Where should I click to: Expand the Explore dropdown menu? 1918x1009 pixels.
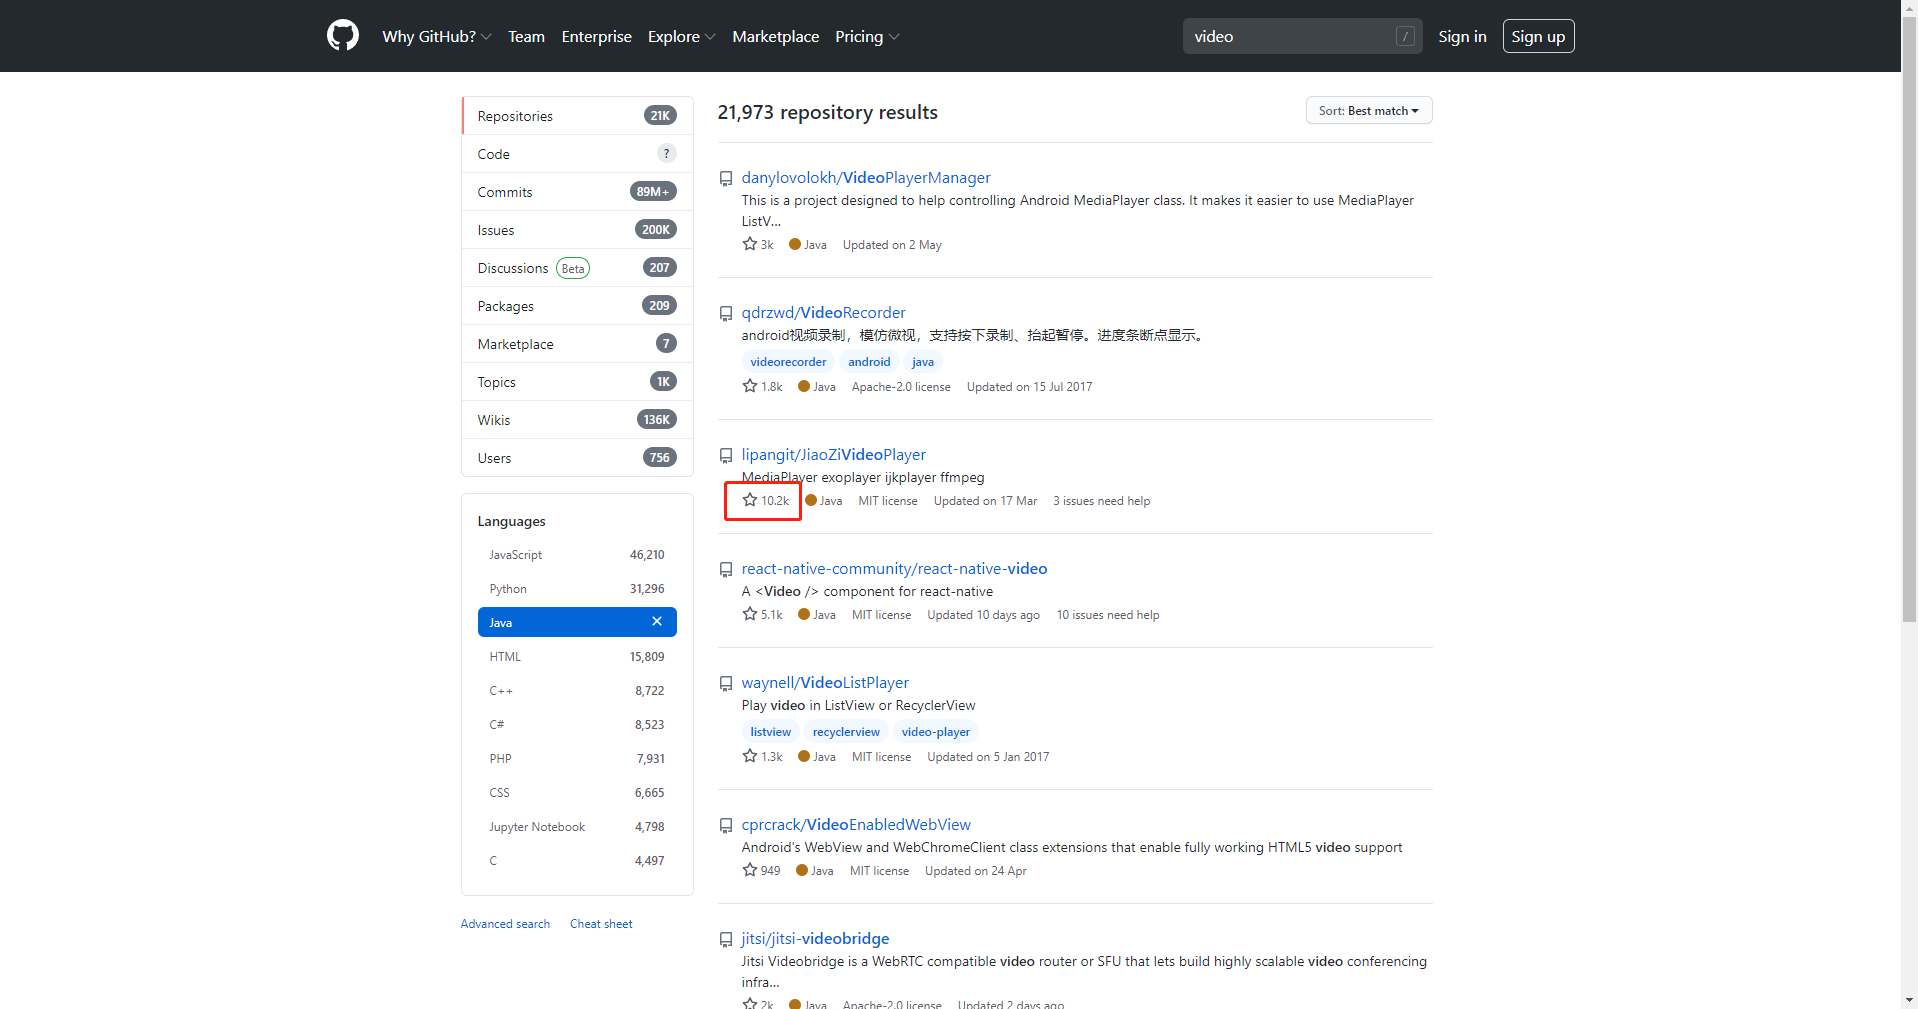(681, 36)
